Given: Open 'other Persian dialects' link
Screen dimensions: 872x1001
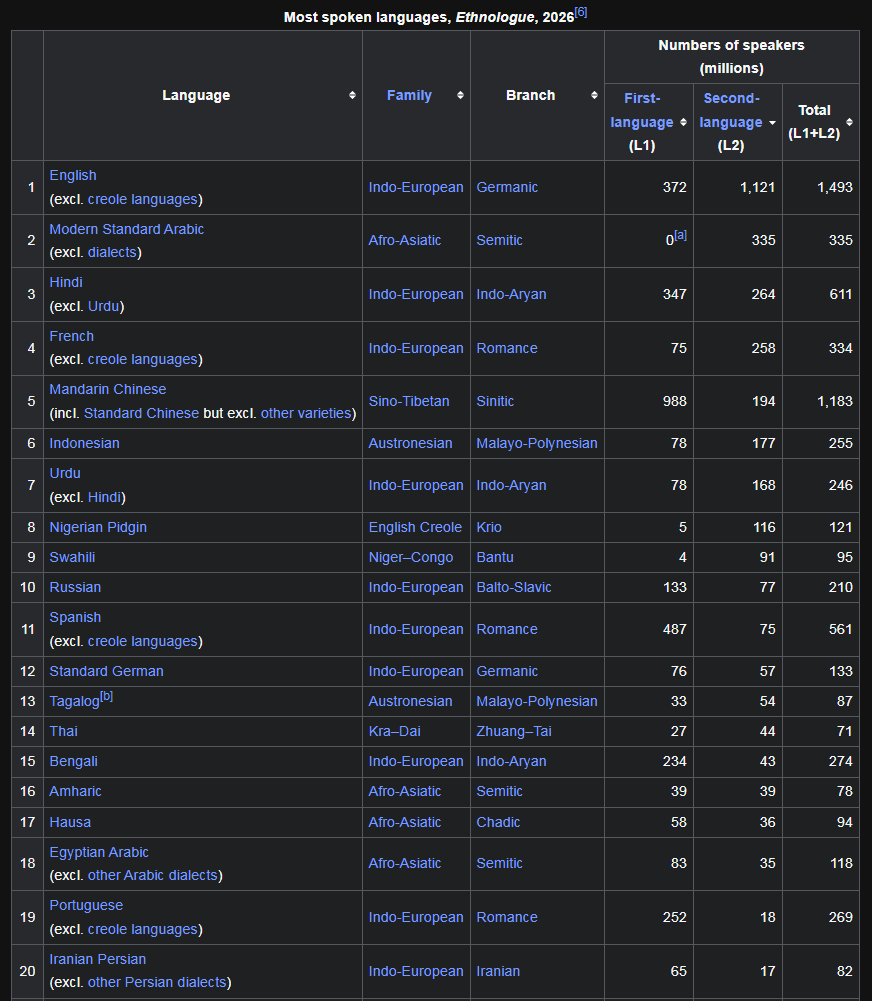Looking at the screenshot, I should 157,982.
